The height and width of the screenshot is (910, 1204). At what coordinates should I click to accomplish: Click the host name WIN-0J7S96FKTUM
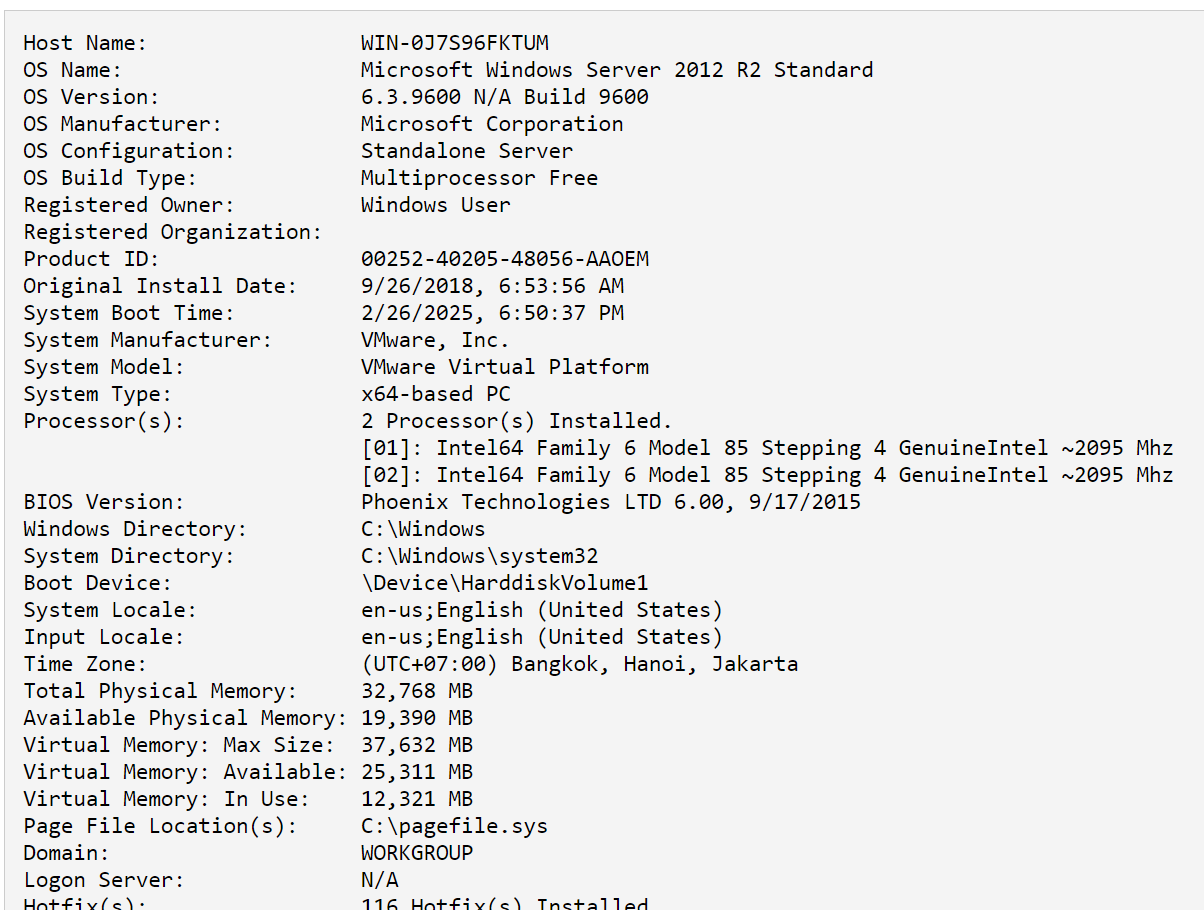click(x=454, y=43)
